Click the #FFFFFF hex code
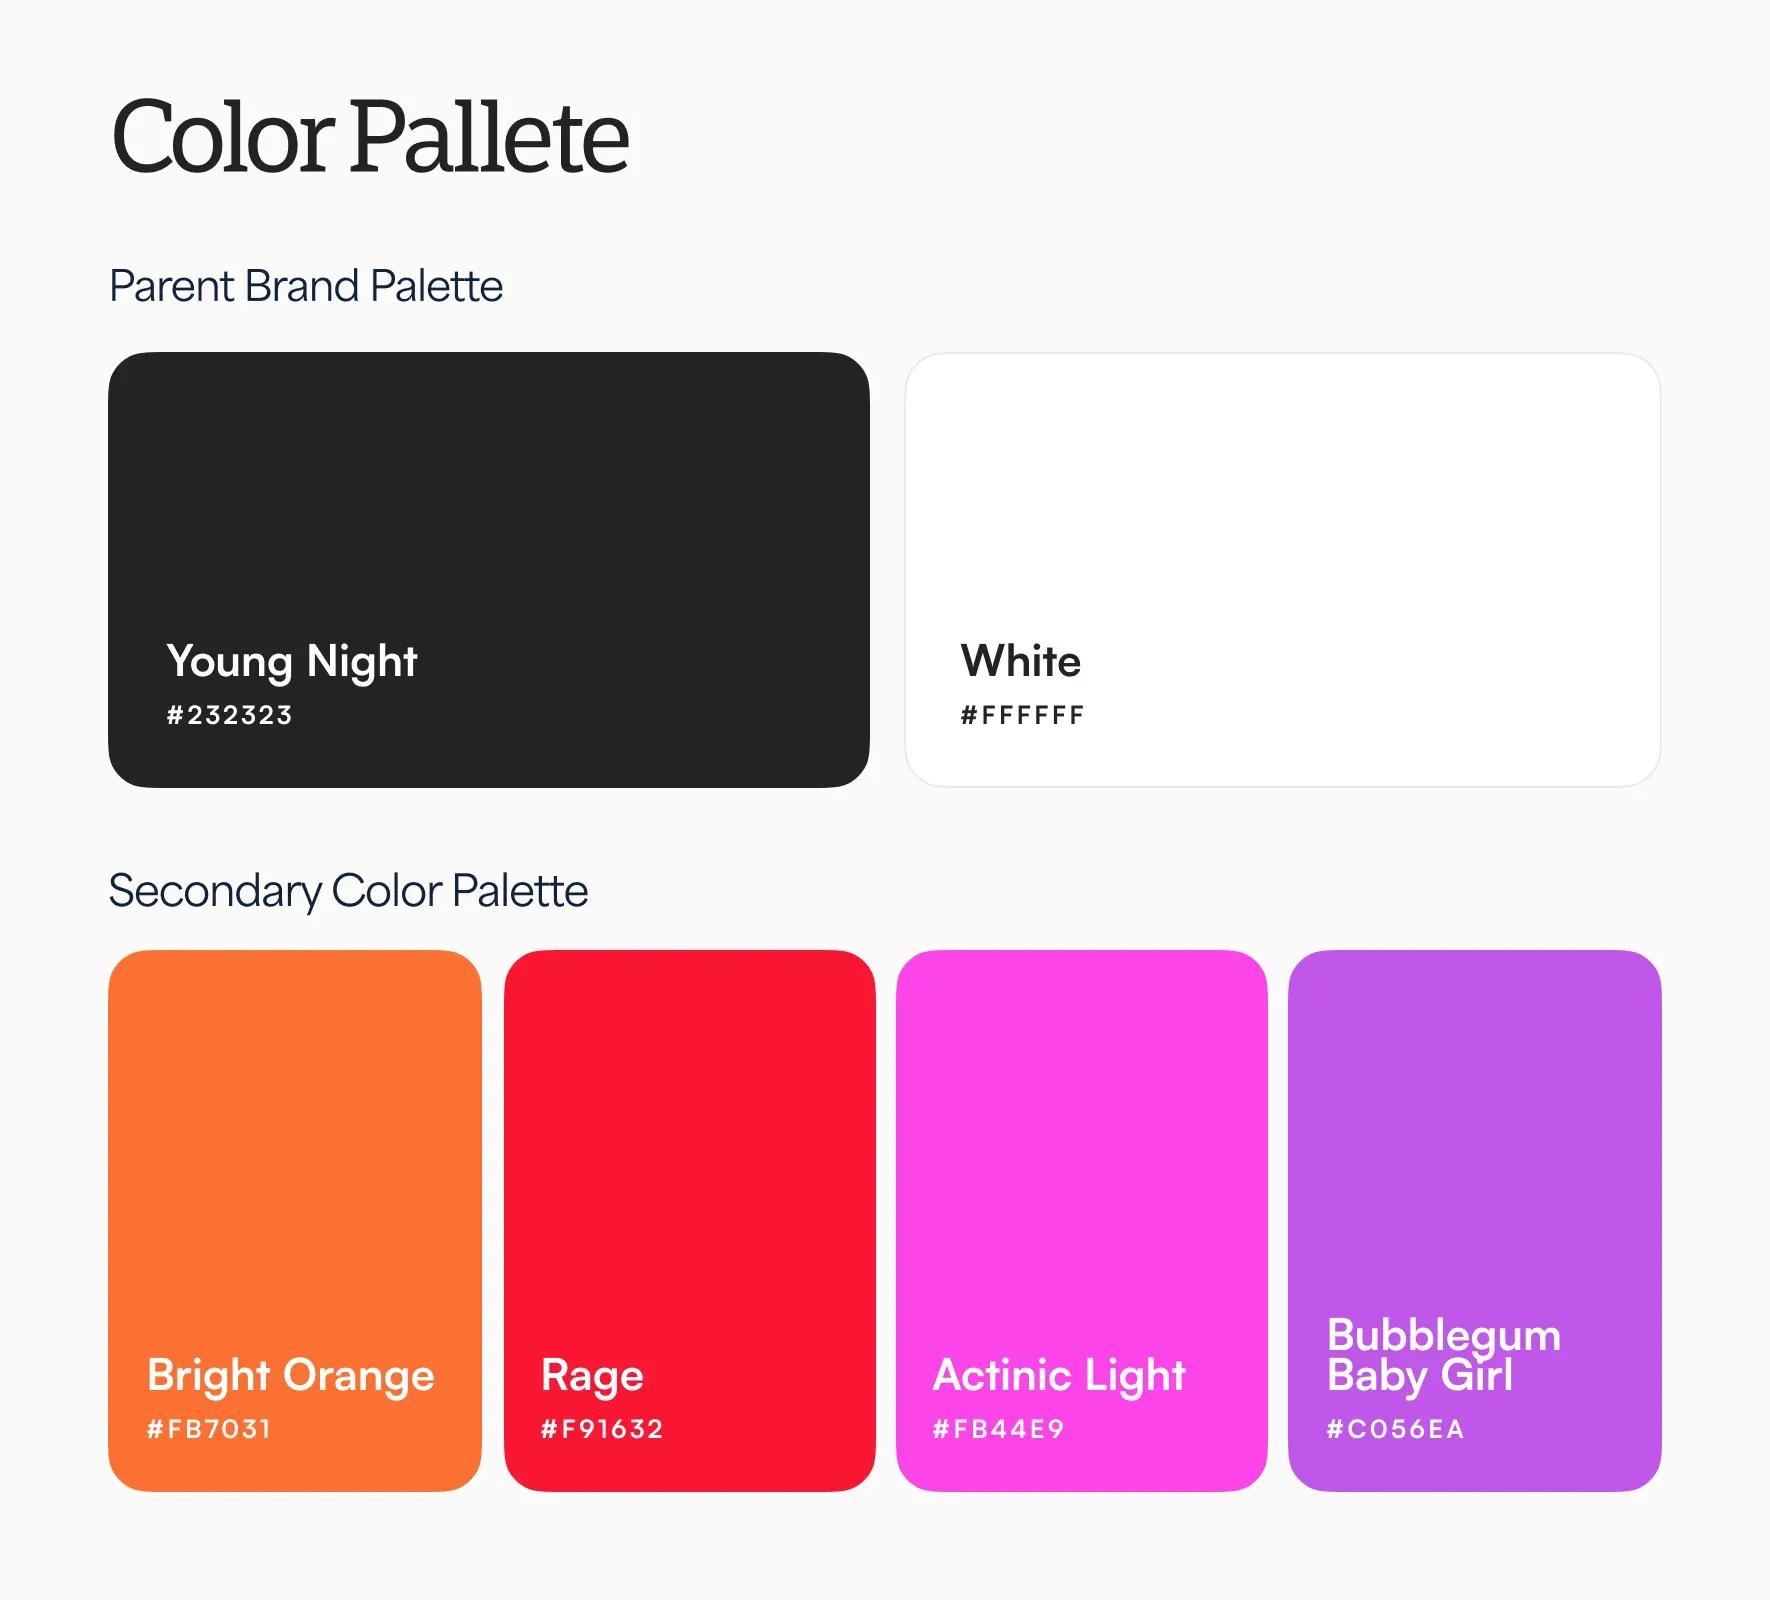Viewport: 1770px width, 1600px height. (1022, 715)
